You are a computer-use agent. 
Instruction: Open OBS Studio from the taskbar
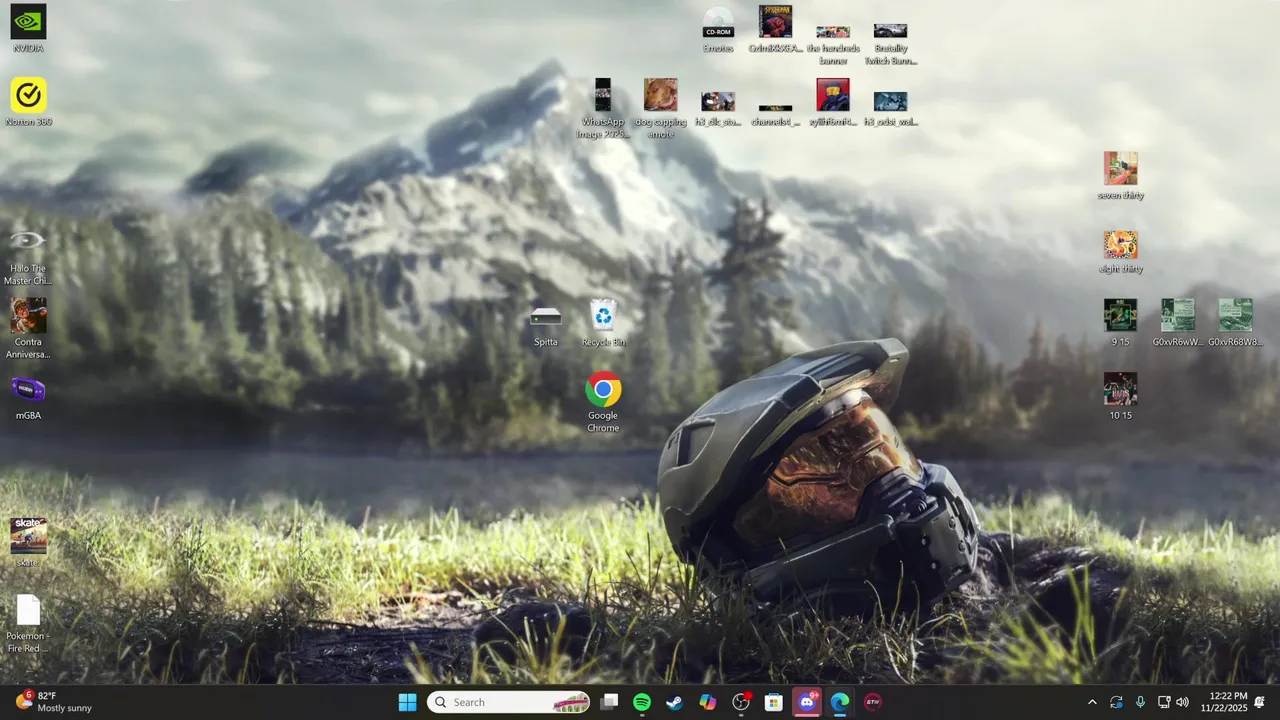(741, 702)
